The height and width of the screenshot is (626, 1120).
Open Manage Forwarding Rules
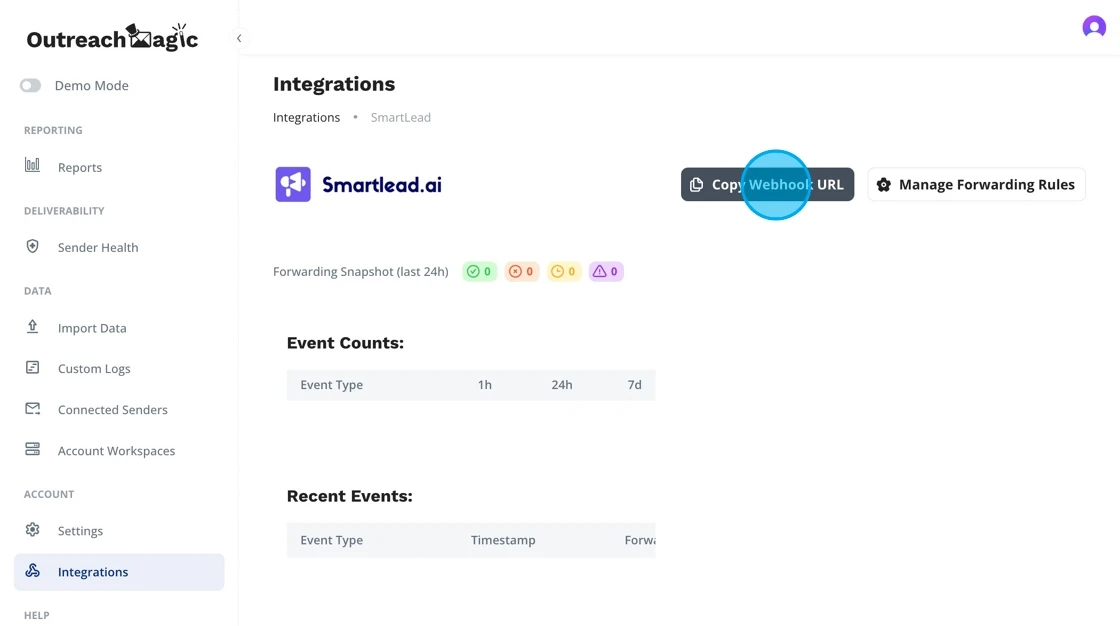click(976, 185)
